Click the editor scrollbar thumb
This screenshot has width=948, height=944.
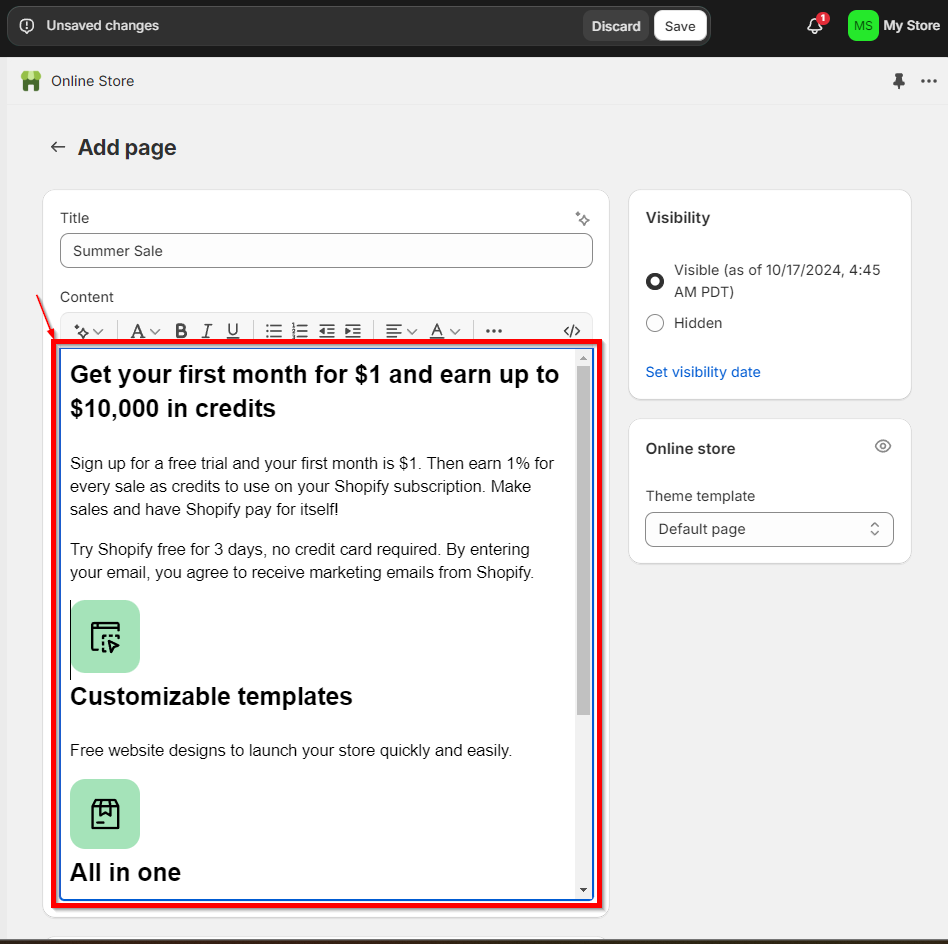tap(583, 540)
